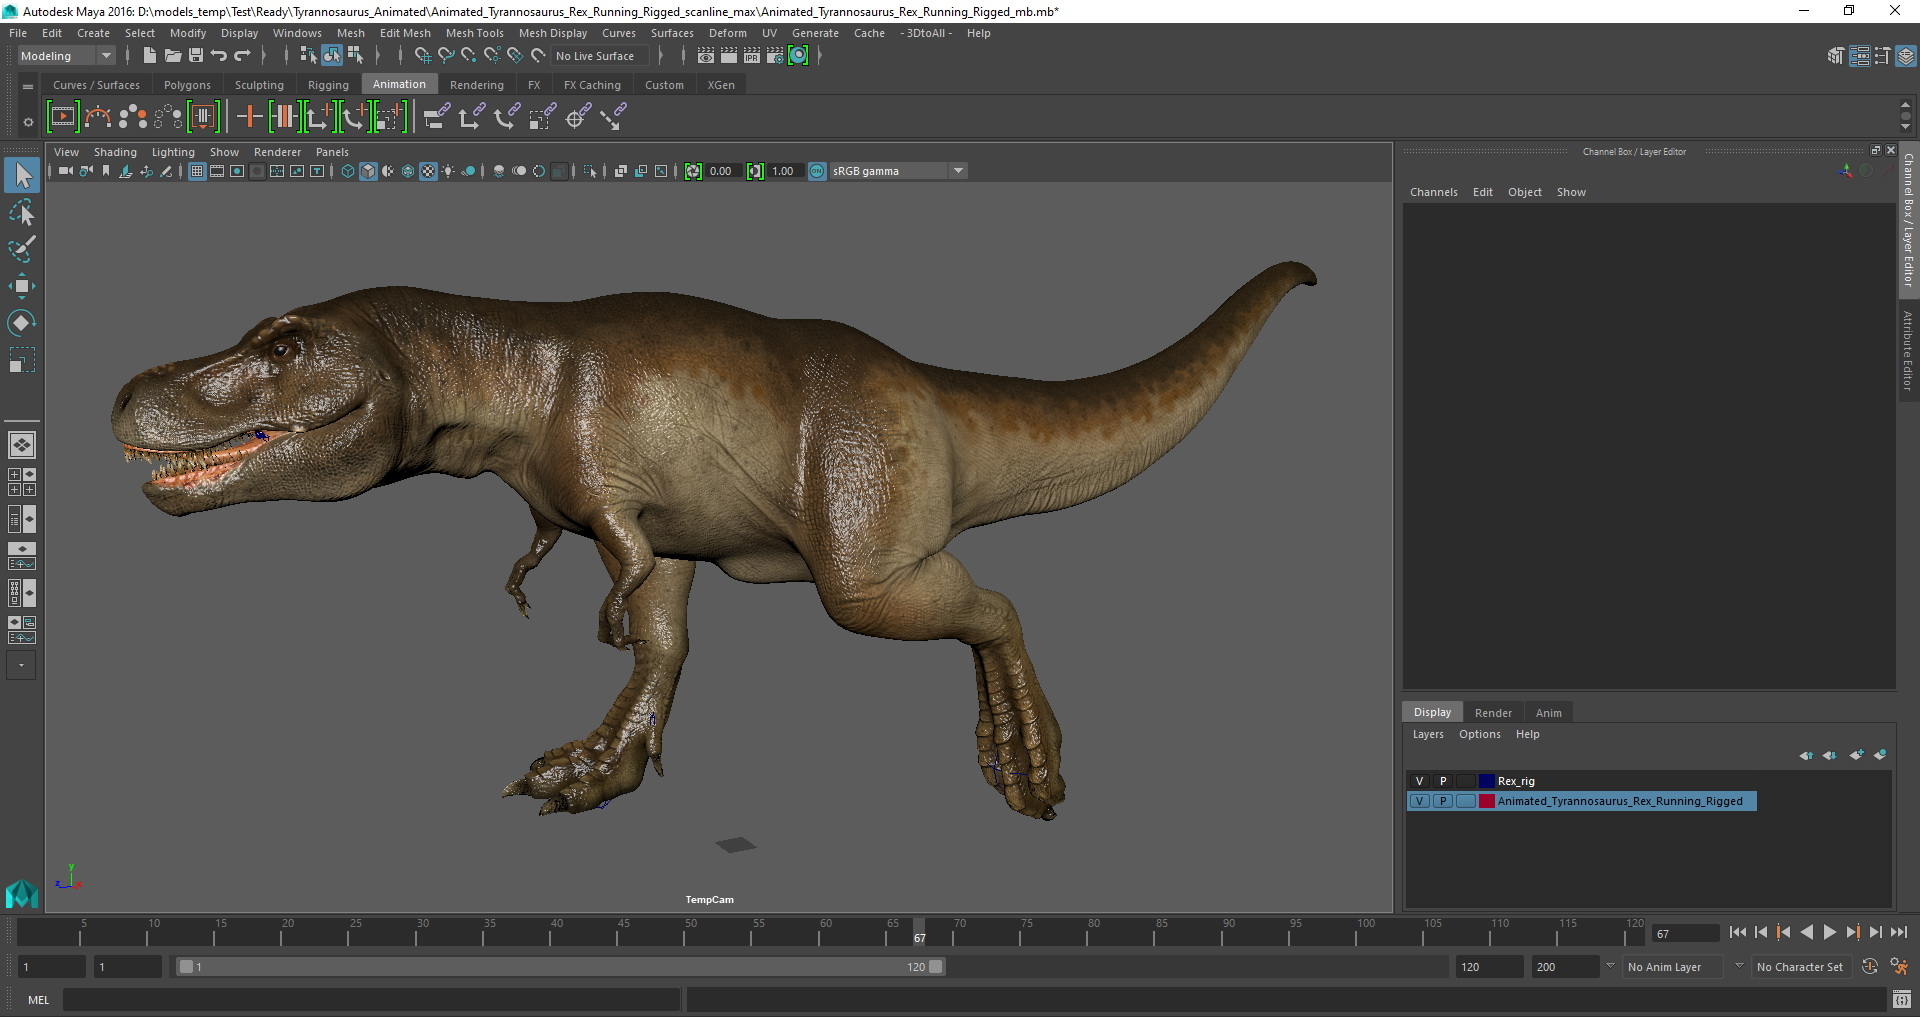Click Animated_Tyrannosaurus layer red color swatch
The image size is (1920, 1017).
[1487, 801]
